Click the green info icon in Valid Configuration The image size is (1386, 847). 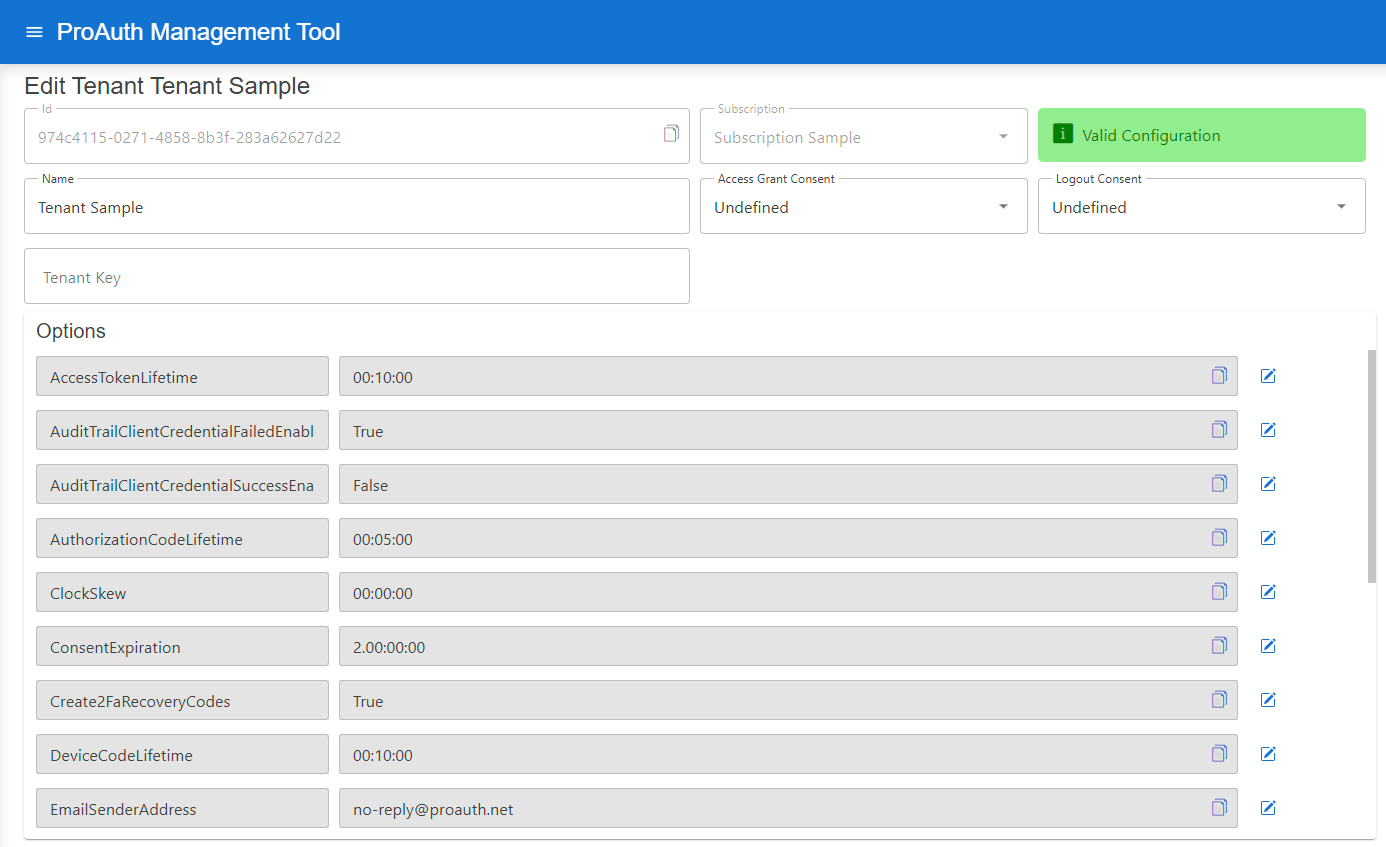pos(1063,135)
